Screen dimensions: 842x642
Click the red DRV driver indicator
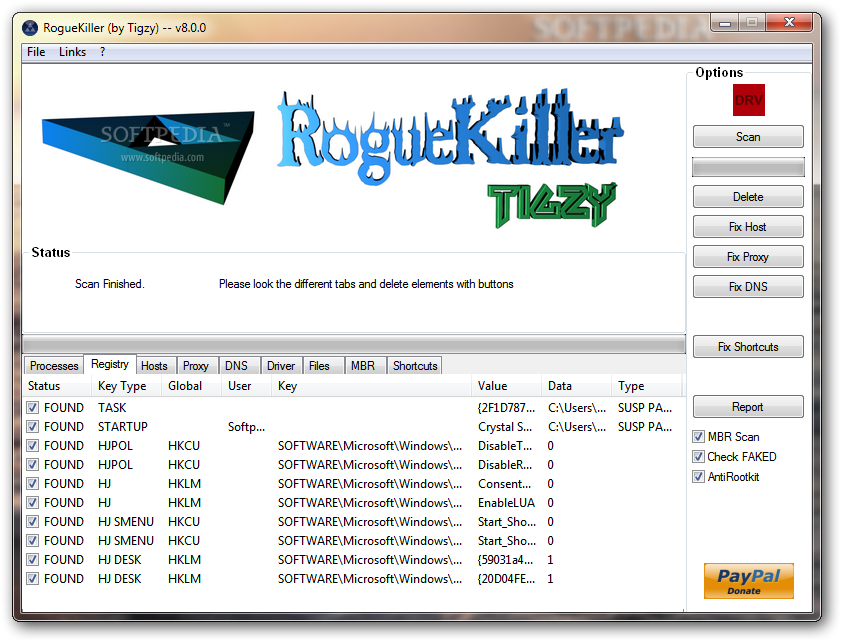[749, 100]
